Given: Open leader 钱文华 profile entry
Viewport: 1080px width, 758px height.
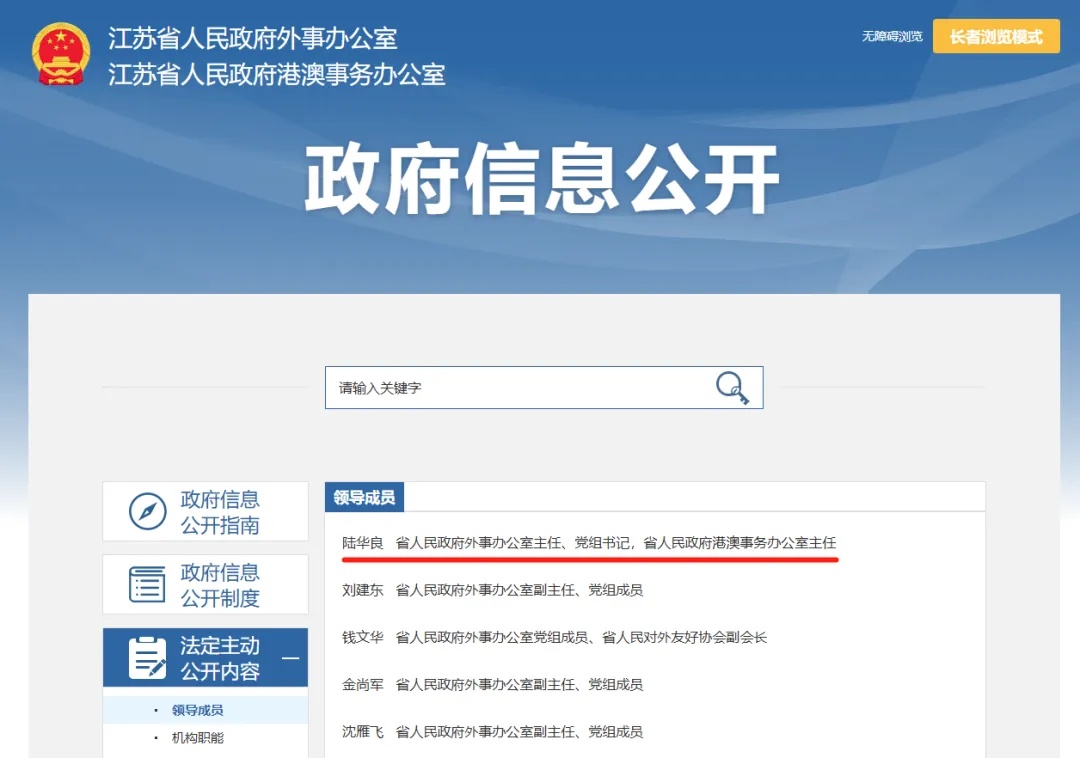Looking at the screenshot, I should pyautogui.click(x=363, y=637).
